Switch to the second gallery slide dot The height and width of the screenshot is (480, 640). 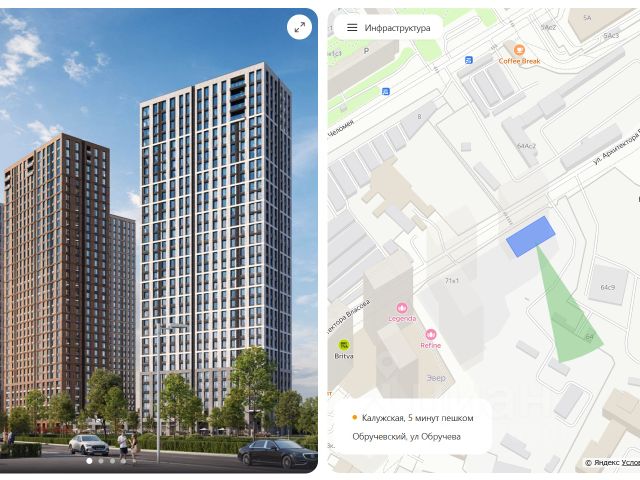(101, 461)
